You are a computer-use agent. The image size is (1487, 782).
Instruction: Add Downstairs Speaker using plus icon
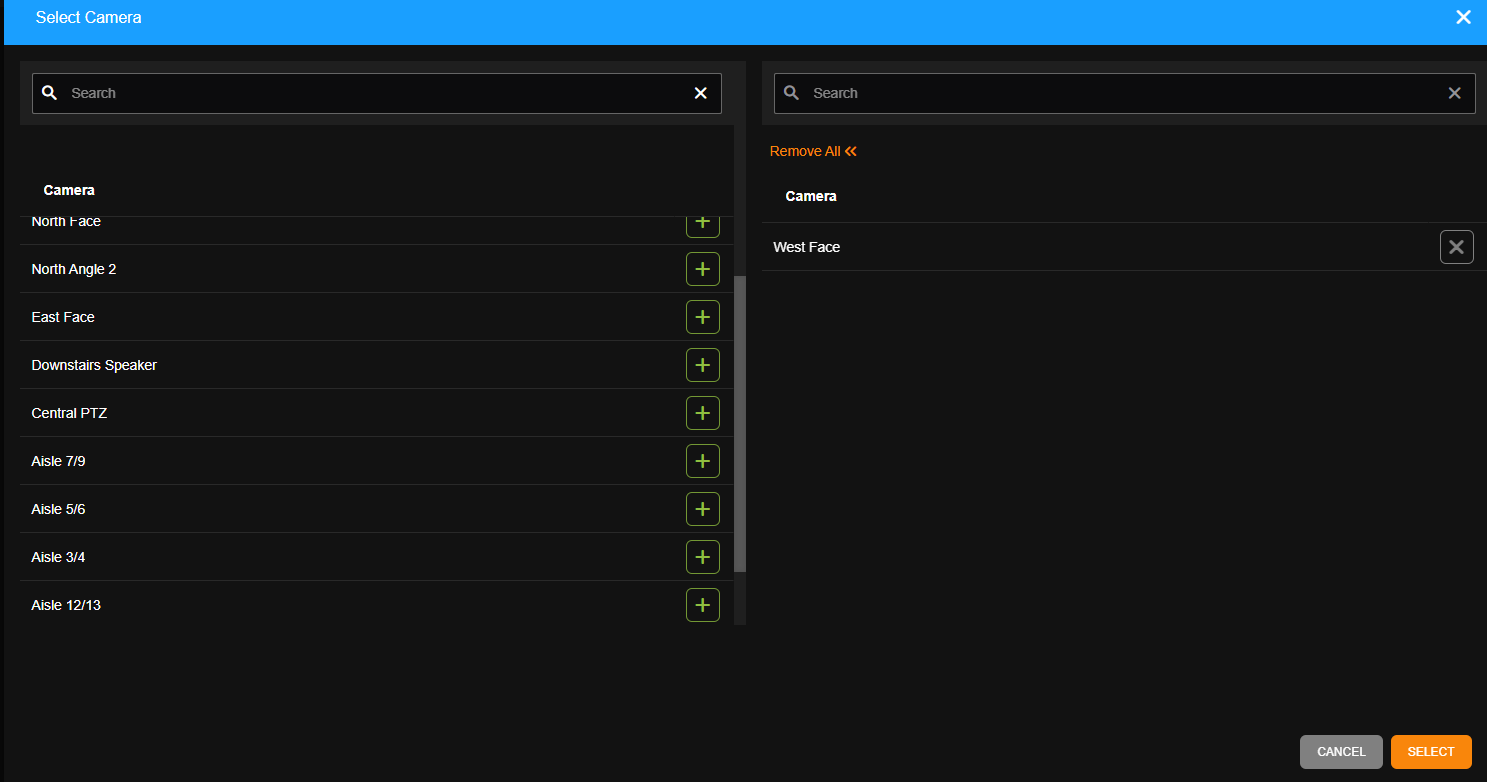(x=703, y=365)
